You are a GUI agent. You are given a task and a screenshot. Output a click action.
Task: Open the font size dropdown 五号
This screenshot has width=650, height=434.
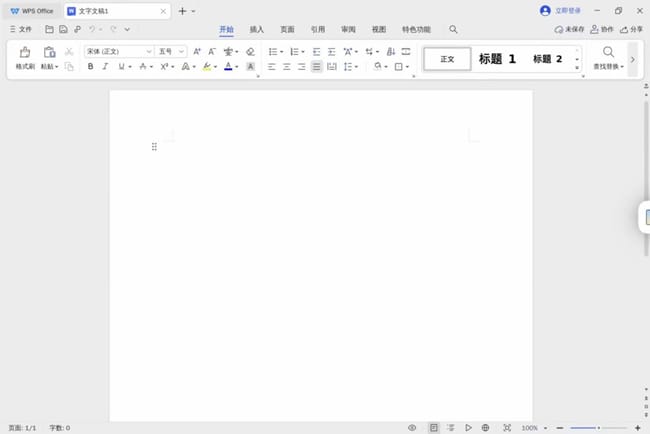(170, 51)
